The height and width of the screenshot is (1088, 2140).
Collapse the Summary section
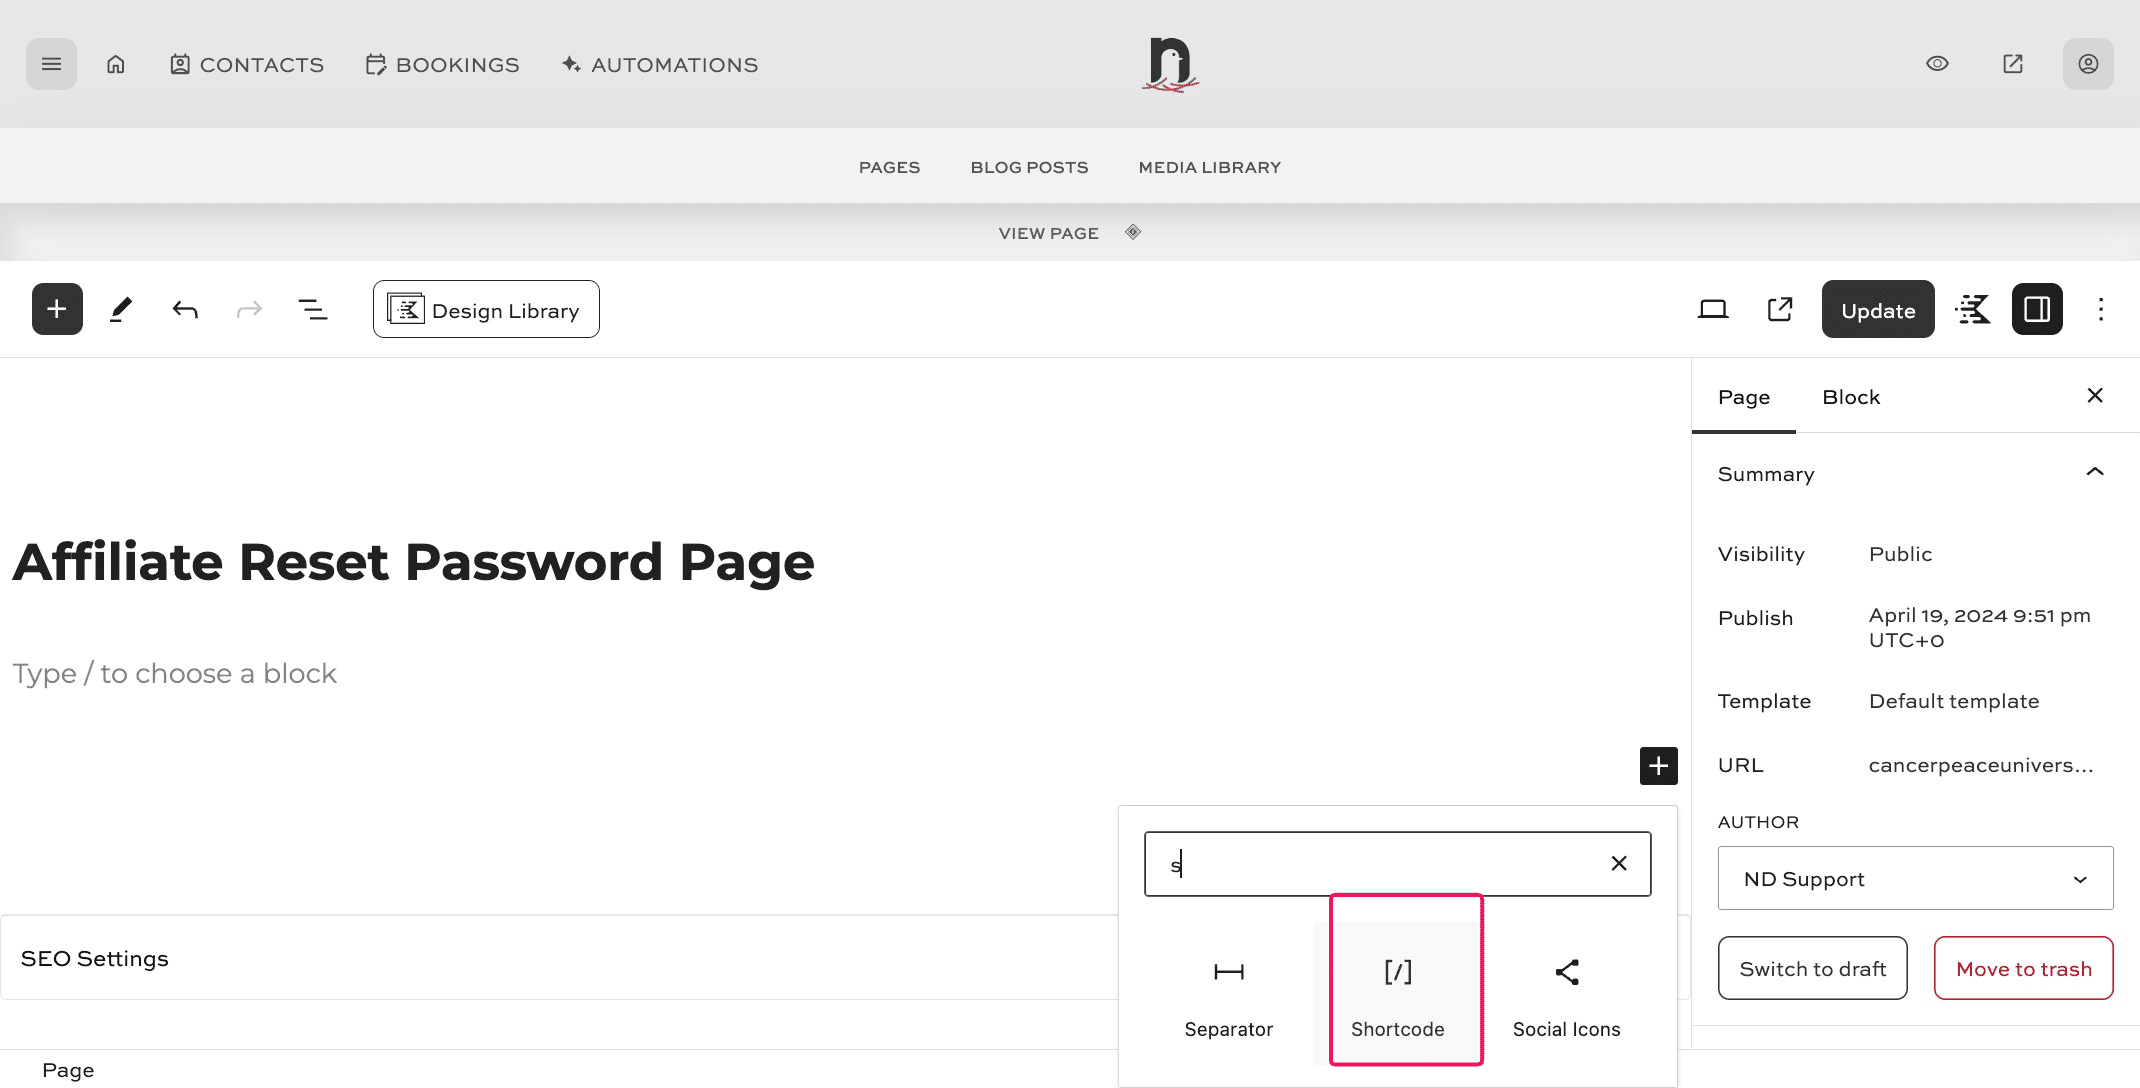(x=2093, y=472)
